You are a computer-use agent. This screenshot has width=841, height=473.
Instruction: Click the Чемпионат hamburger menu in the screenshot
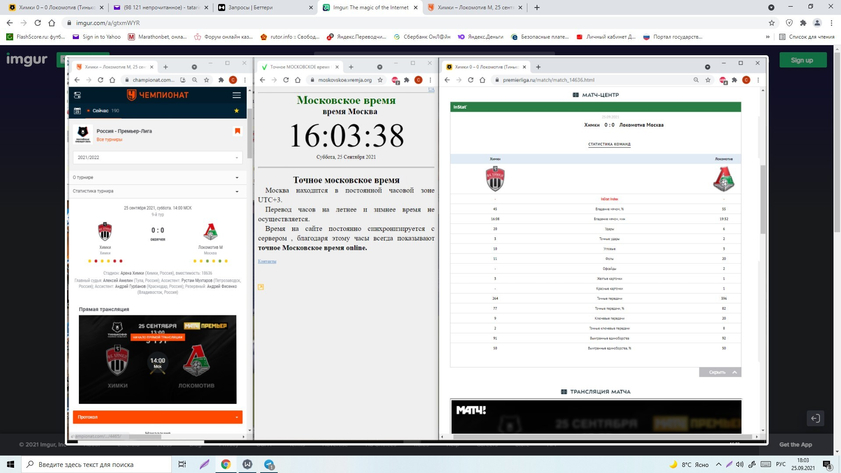[x=237, y=95]
